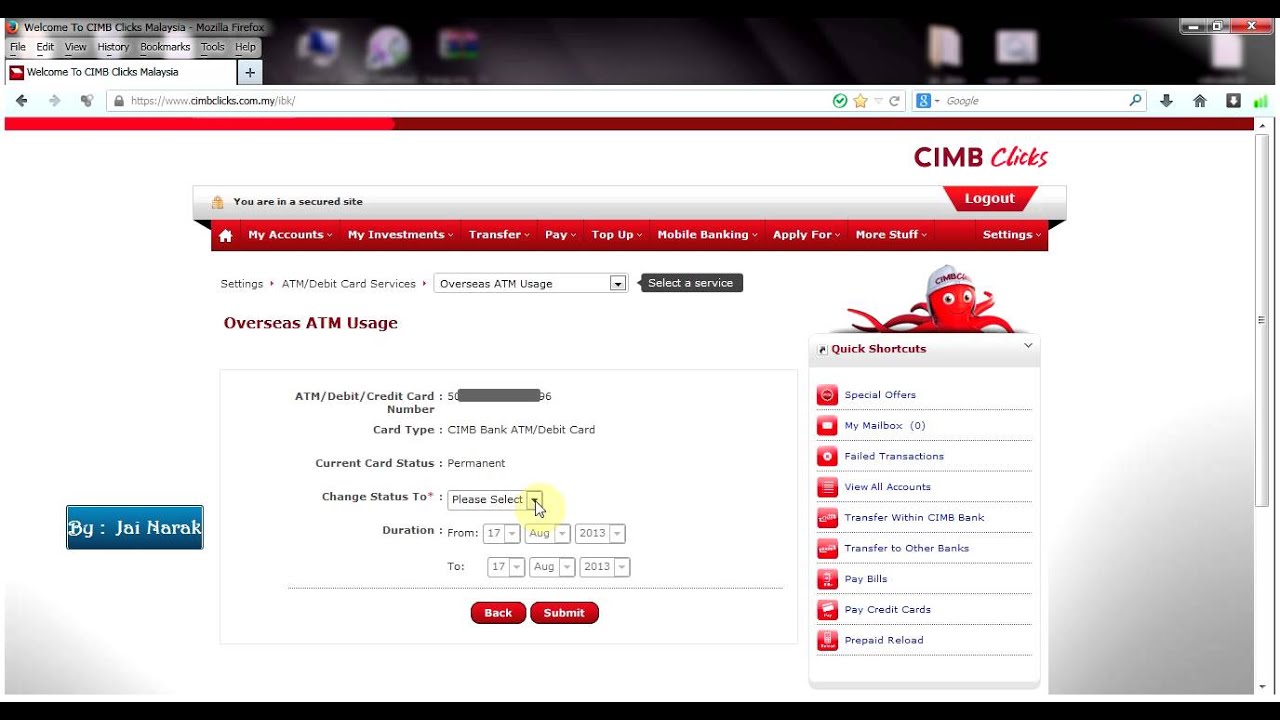Open Change Status To dropdown
This screenshot has height=720, width=1280.
pos(495,499)
